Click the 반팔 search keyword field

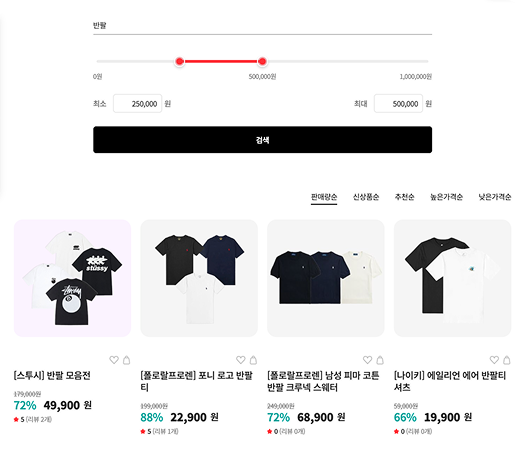point(262,26)
